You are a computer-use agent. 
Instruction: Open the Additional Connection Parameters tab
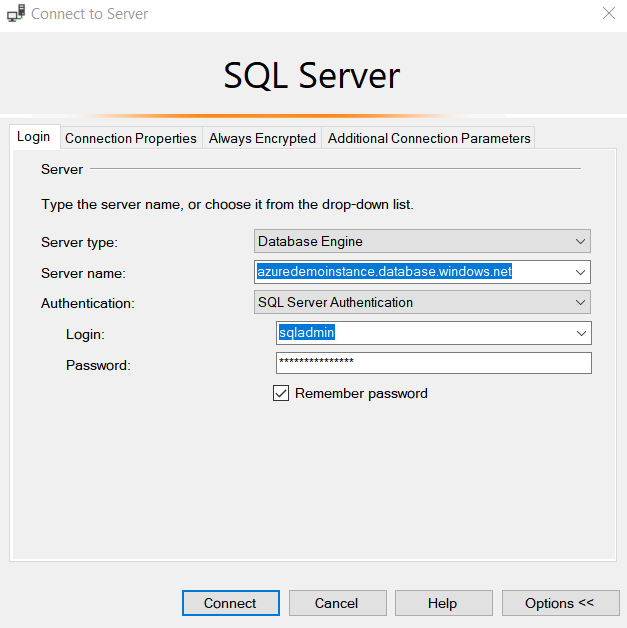coord(429,138)
